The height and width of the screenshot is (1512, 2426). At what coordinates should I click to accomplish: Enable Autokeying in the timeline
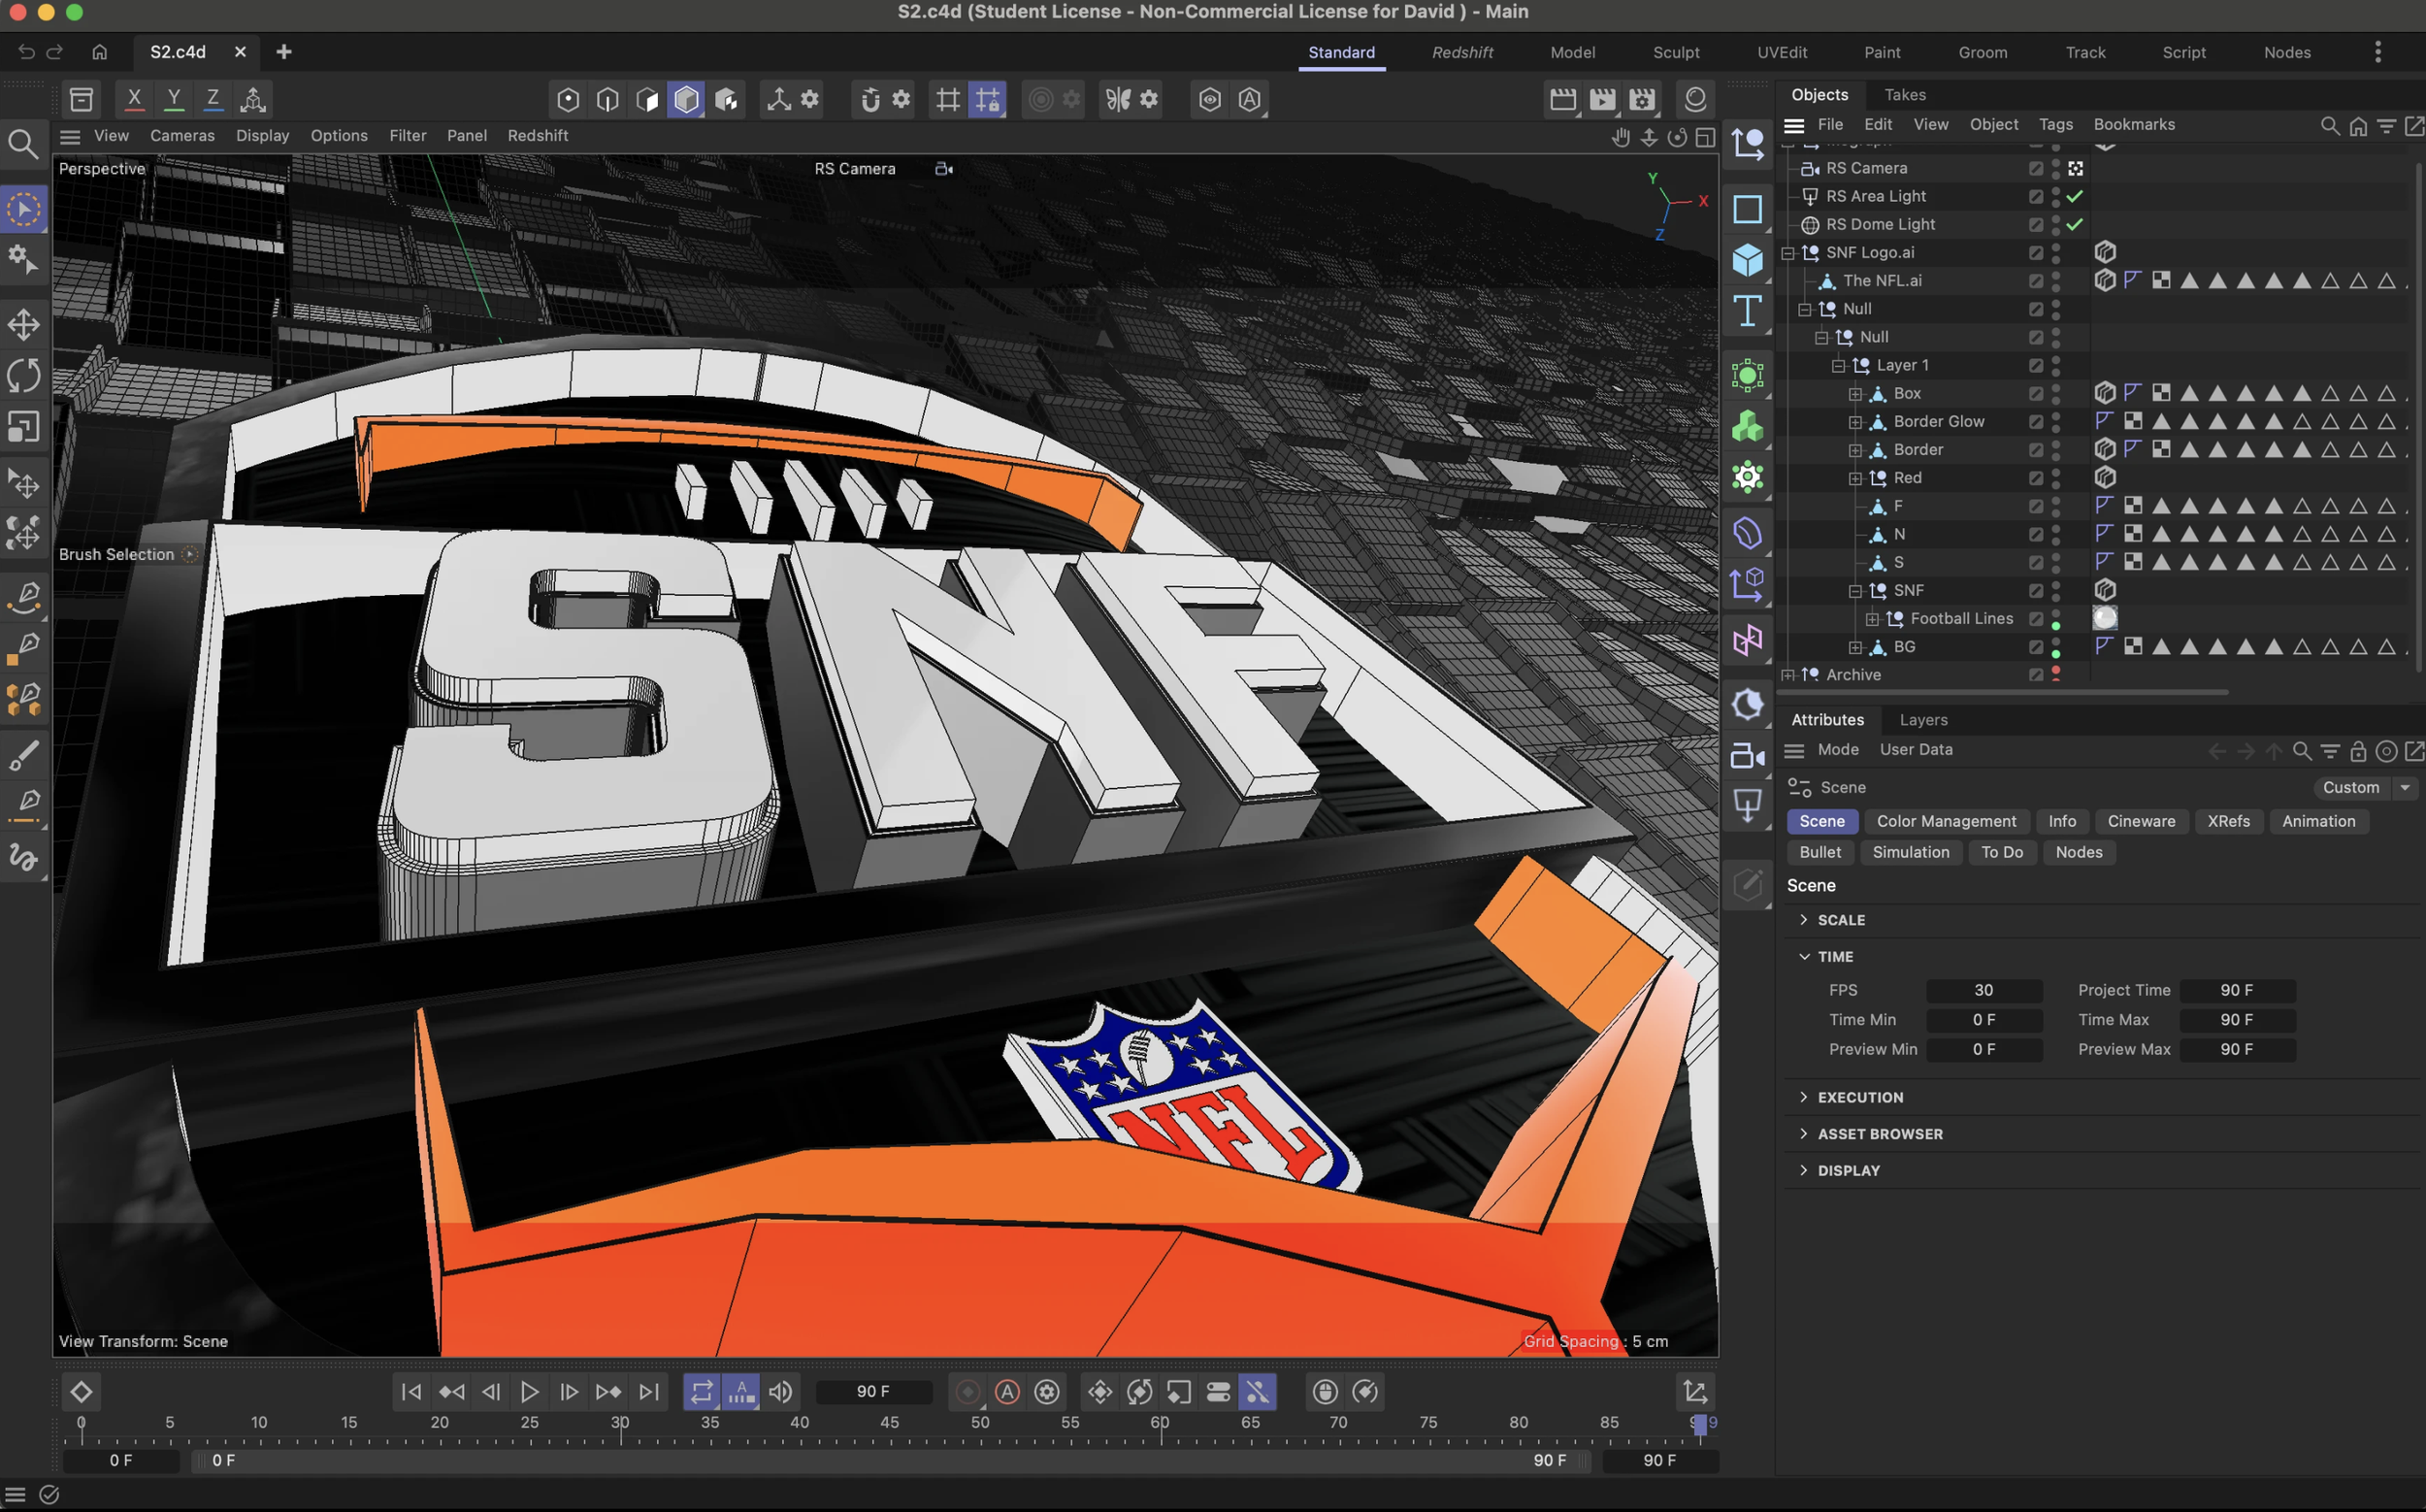[1007, 1391]
